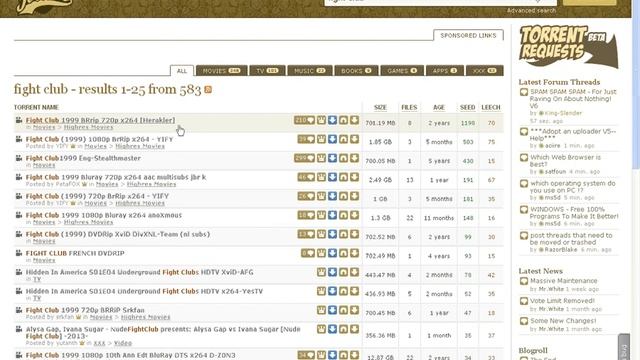Open 'Vote Limit Removed!' news item

click(562, 301)
